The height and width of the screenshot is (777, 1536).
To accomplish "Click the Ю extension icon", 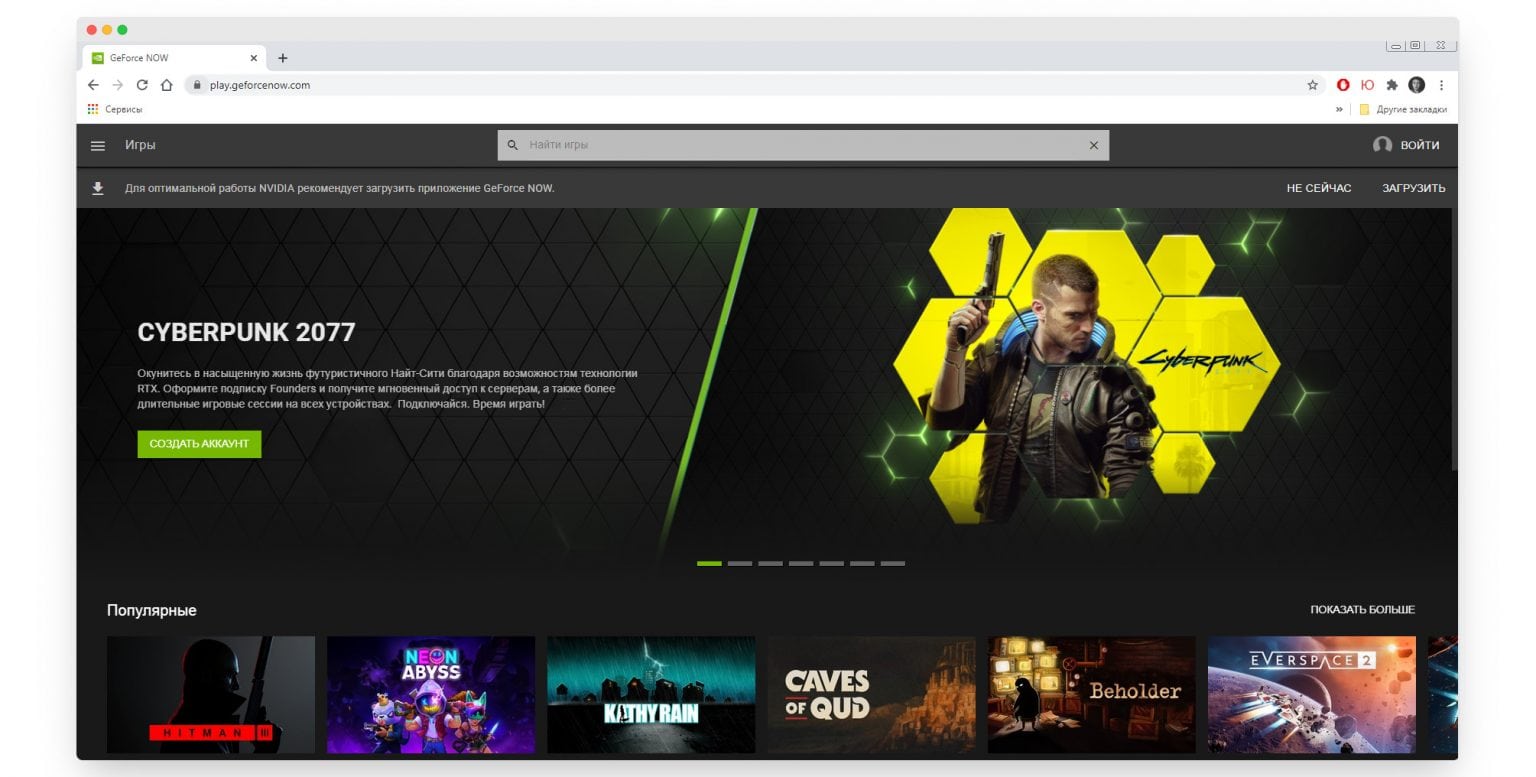I will (x=1367, y=85).
